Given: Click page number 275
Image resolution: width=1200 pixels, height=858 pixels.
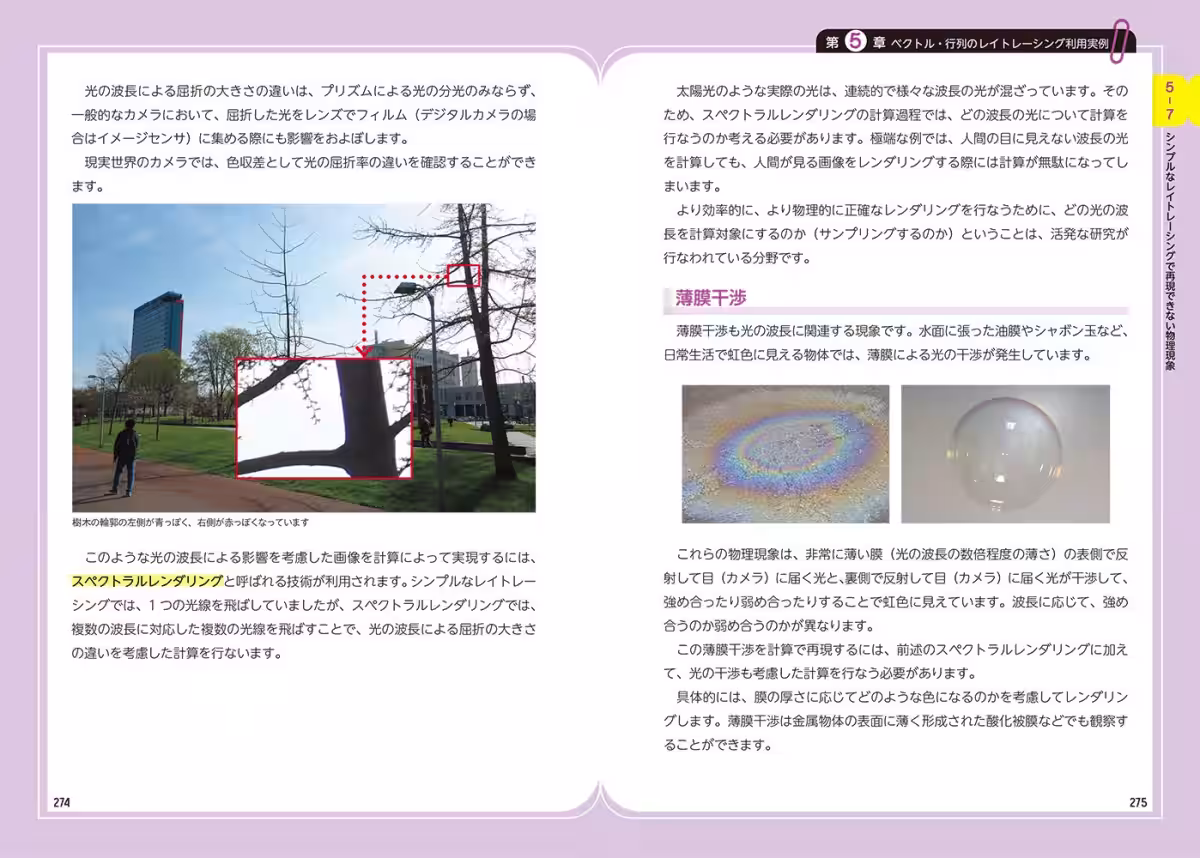Looking at the screenshot, I should (x=1138, y=801).
